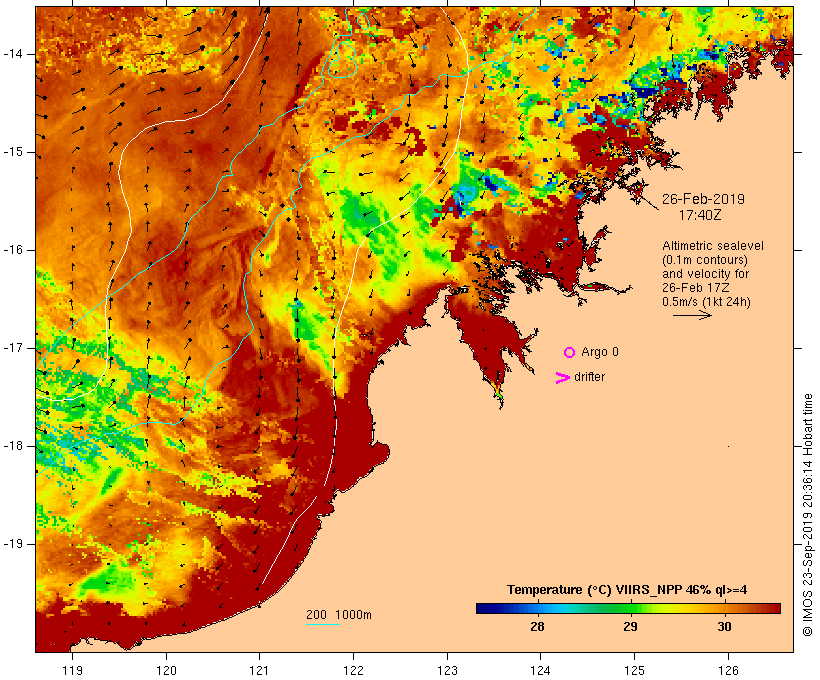This screenshot has height=680, width=820.
Task: Click the latitude label -15
Action: click(x=13, y=152)
